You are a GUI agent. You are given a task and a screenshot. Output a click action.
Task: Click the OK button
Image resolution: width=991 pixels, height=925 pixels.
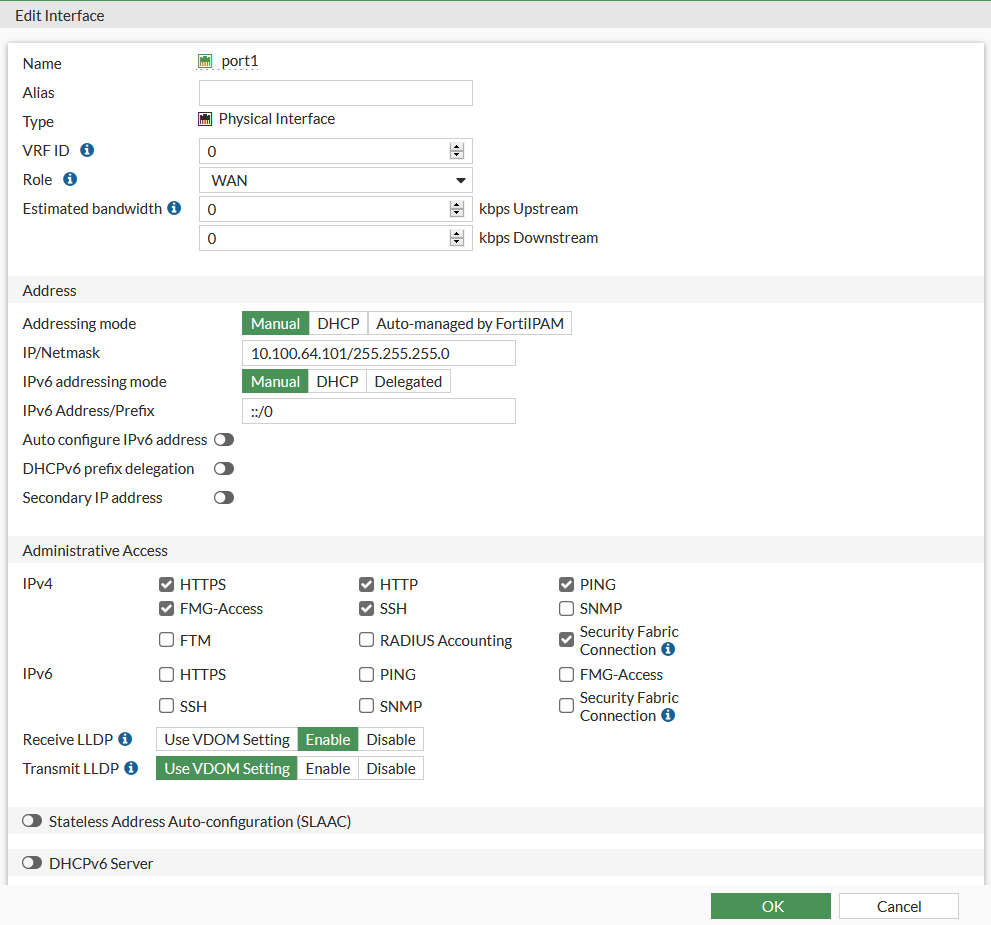770,906
